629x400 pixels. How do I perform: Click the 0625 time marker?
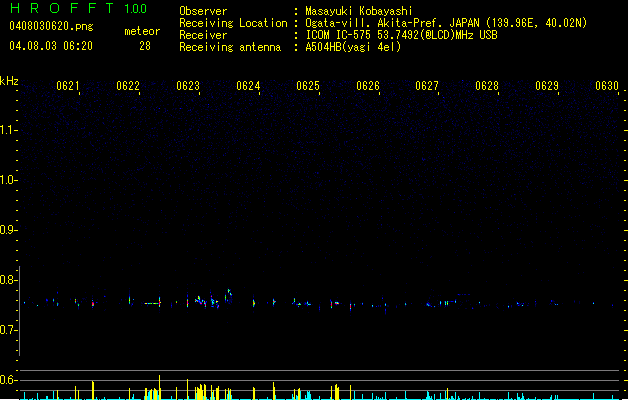coord(308,86)
